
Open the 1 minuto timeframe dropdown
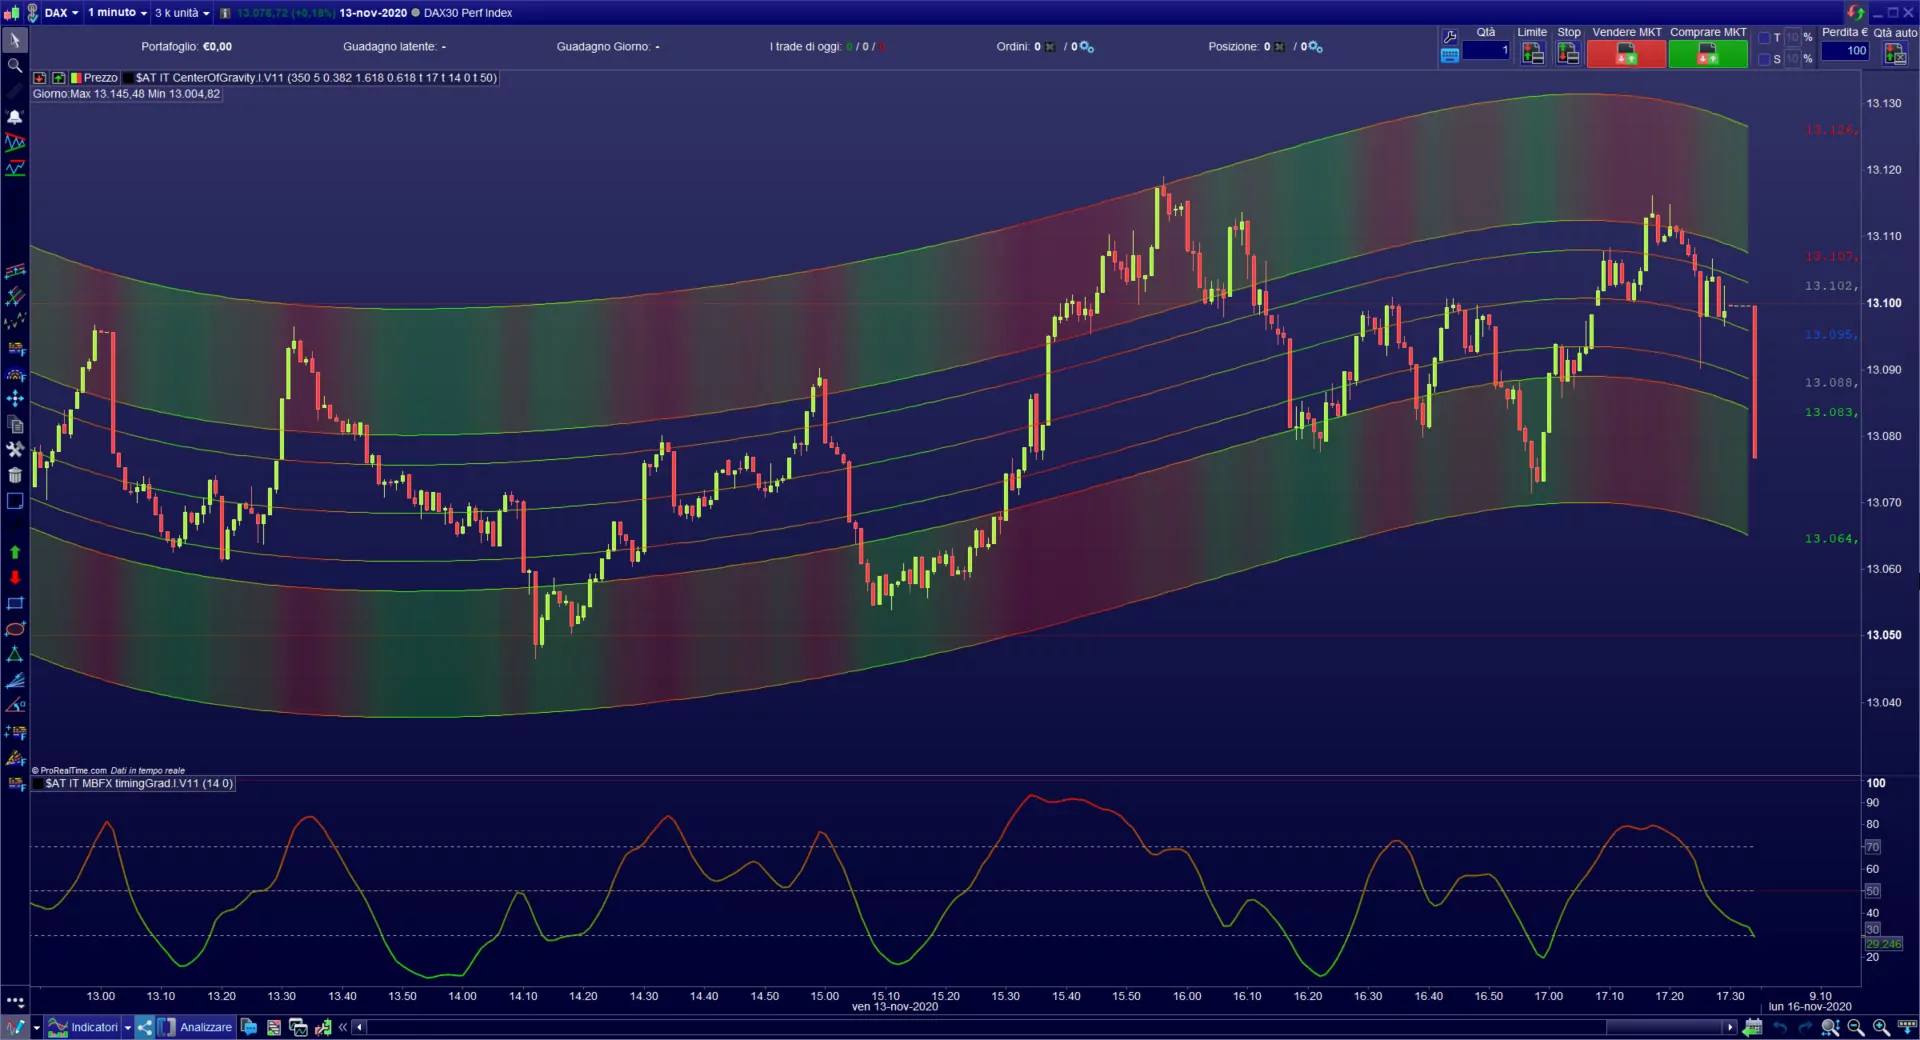(117, 13)
